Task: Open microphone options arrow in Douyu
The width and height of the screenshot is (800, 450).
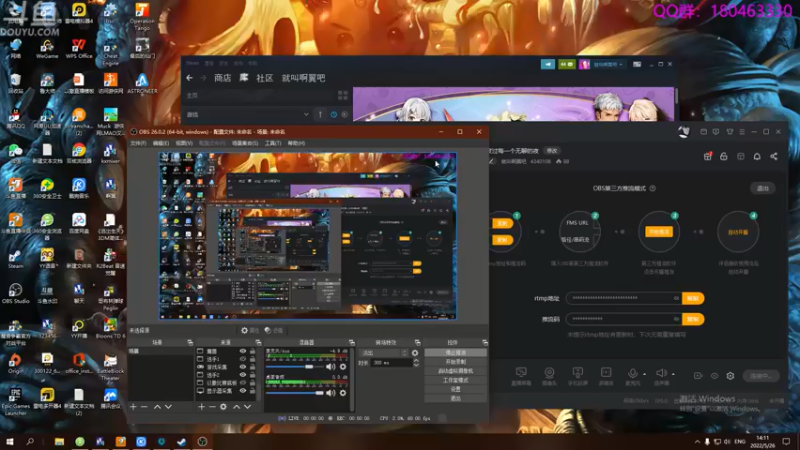Action: click(644, 374)
